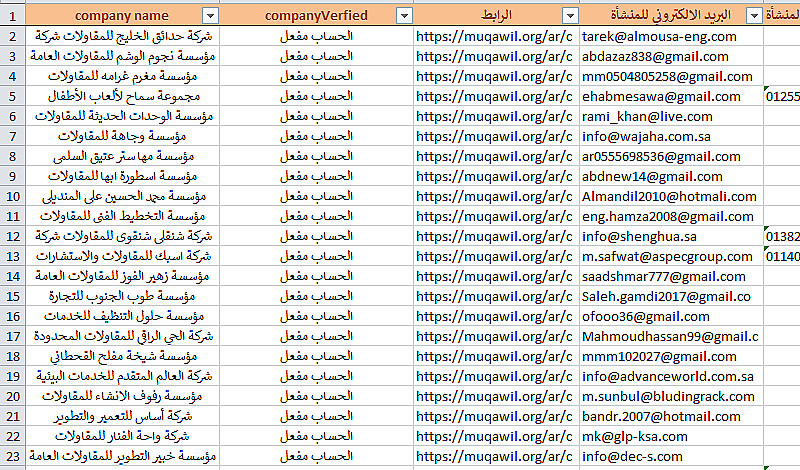Select row header 12

[13, 236]
